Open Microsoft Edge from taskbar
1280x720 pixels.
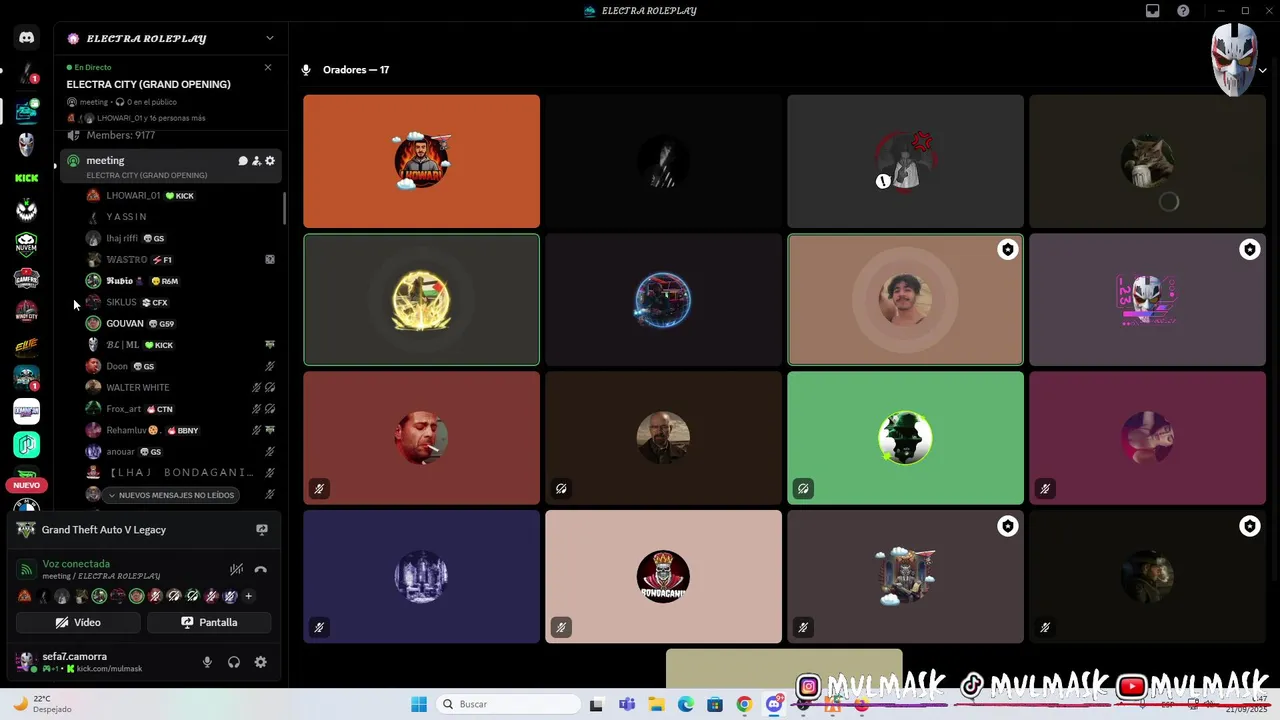pos(685,704)
